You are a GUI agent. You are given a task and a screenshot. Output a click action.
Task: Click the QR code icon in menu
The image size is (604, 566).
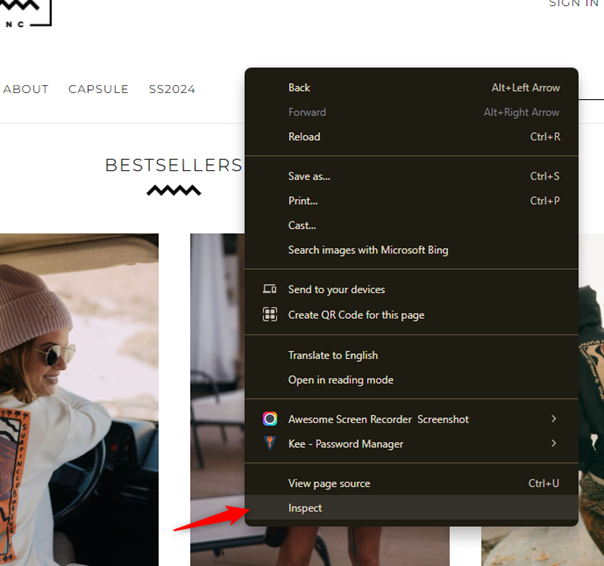tap(269, 315)
